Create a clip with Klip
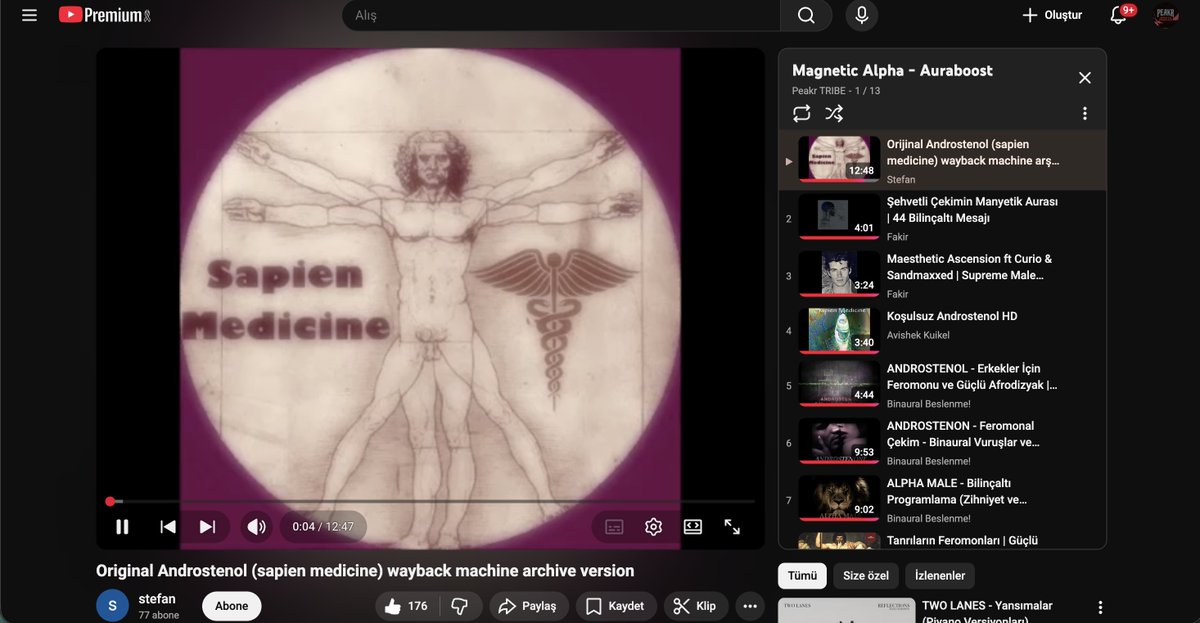Screen dimensions: 1200x623 coord(695,606)
